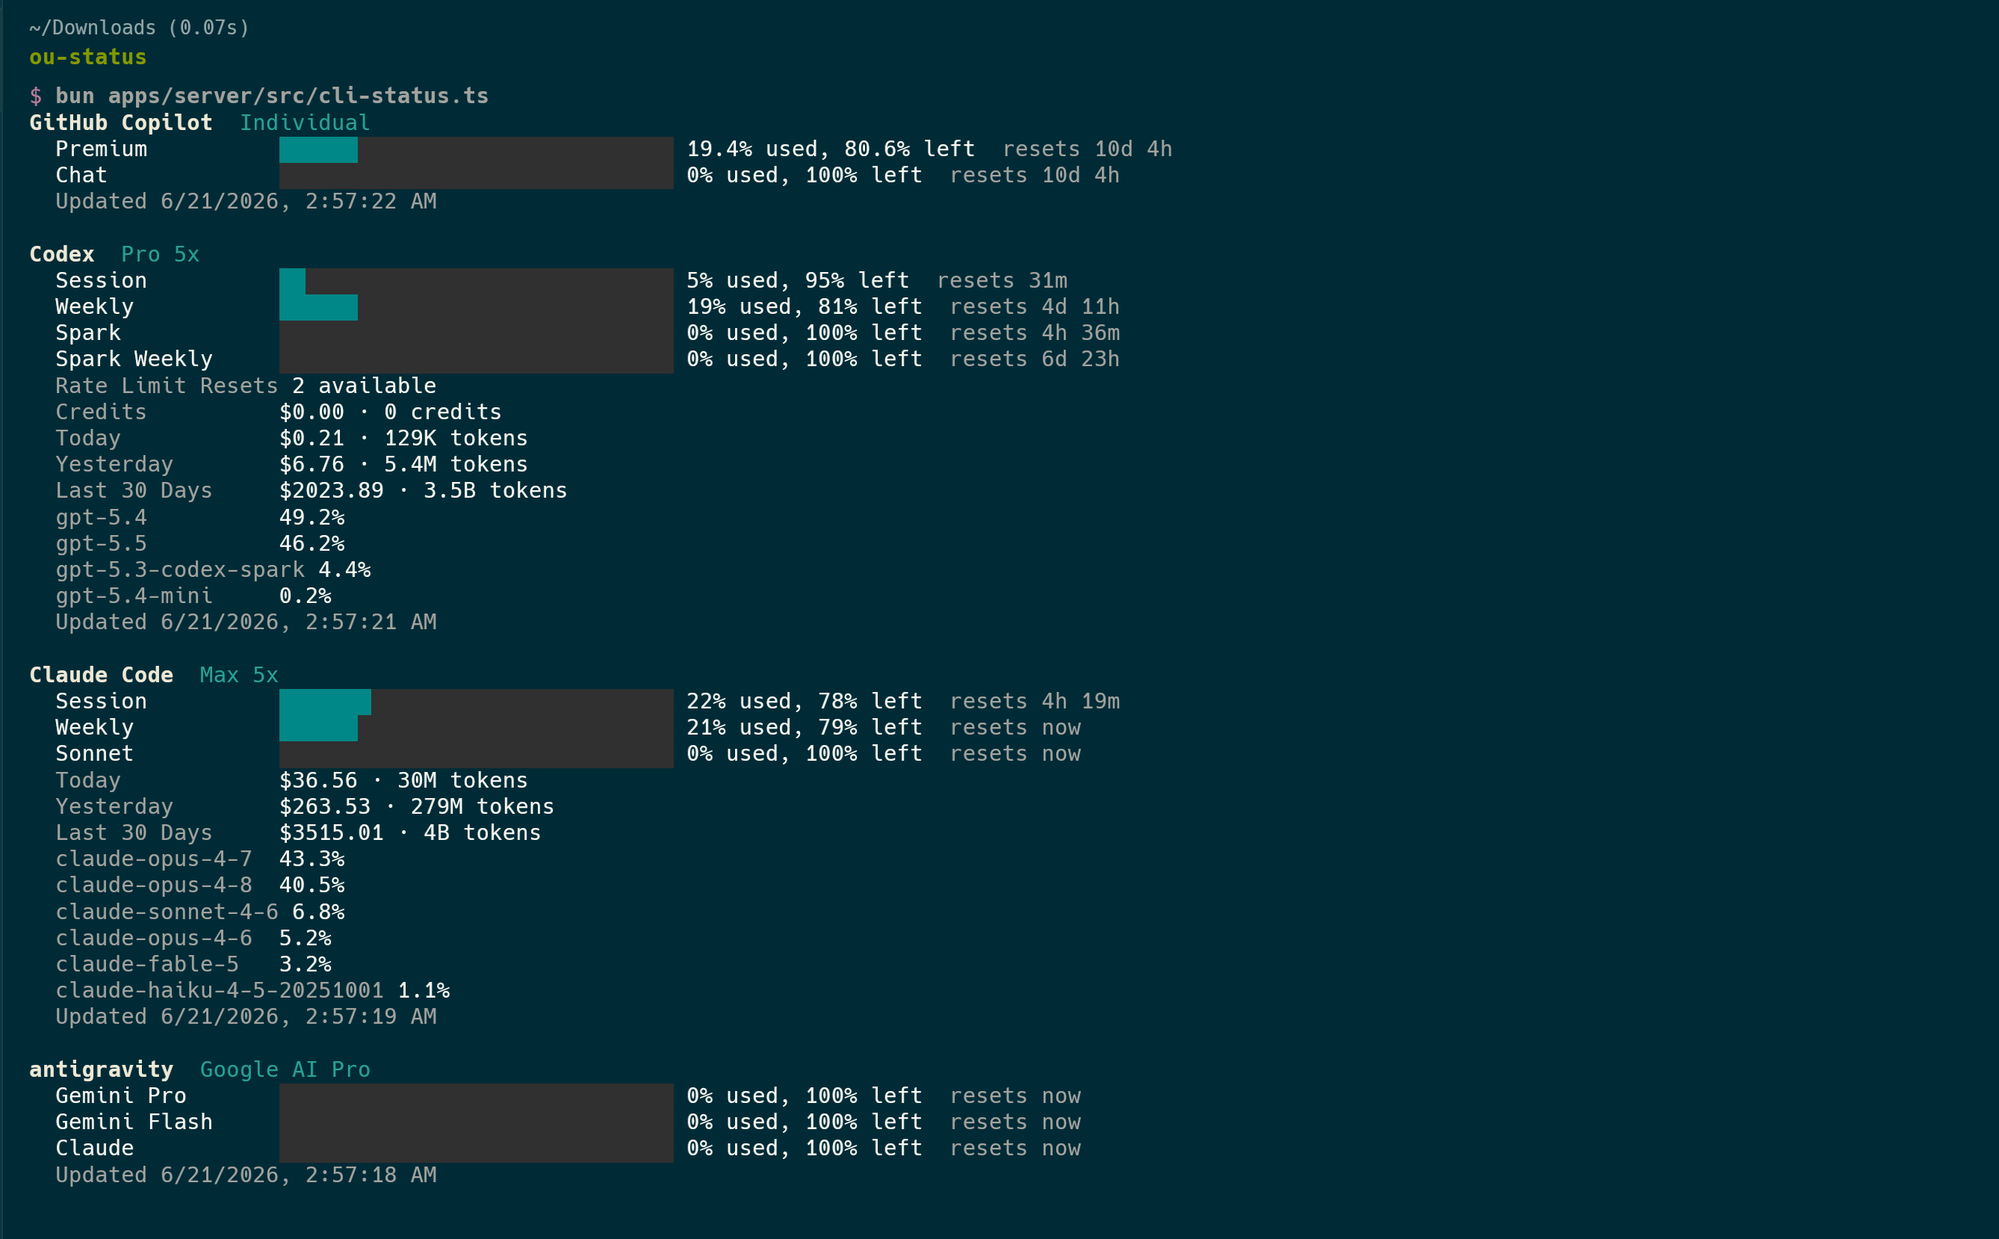Click '22% used, 78% left' text
This screenshot has width=1999, height=1239.
point(804,701)
